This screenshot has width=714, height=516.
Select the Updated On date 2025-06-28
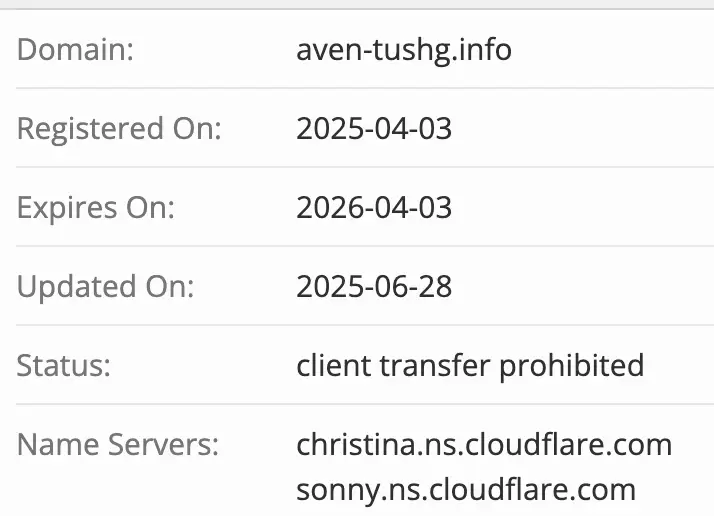tap(374, 286)
